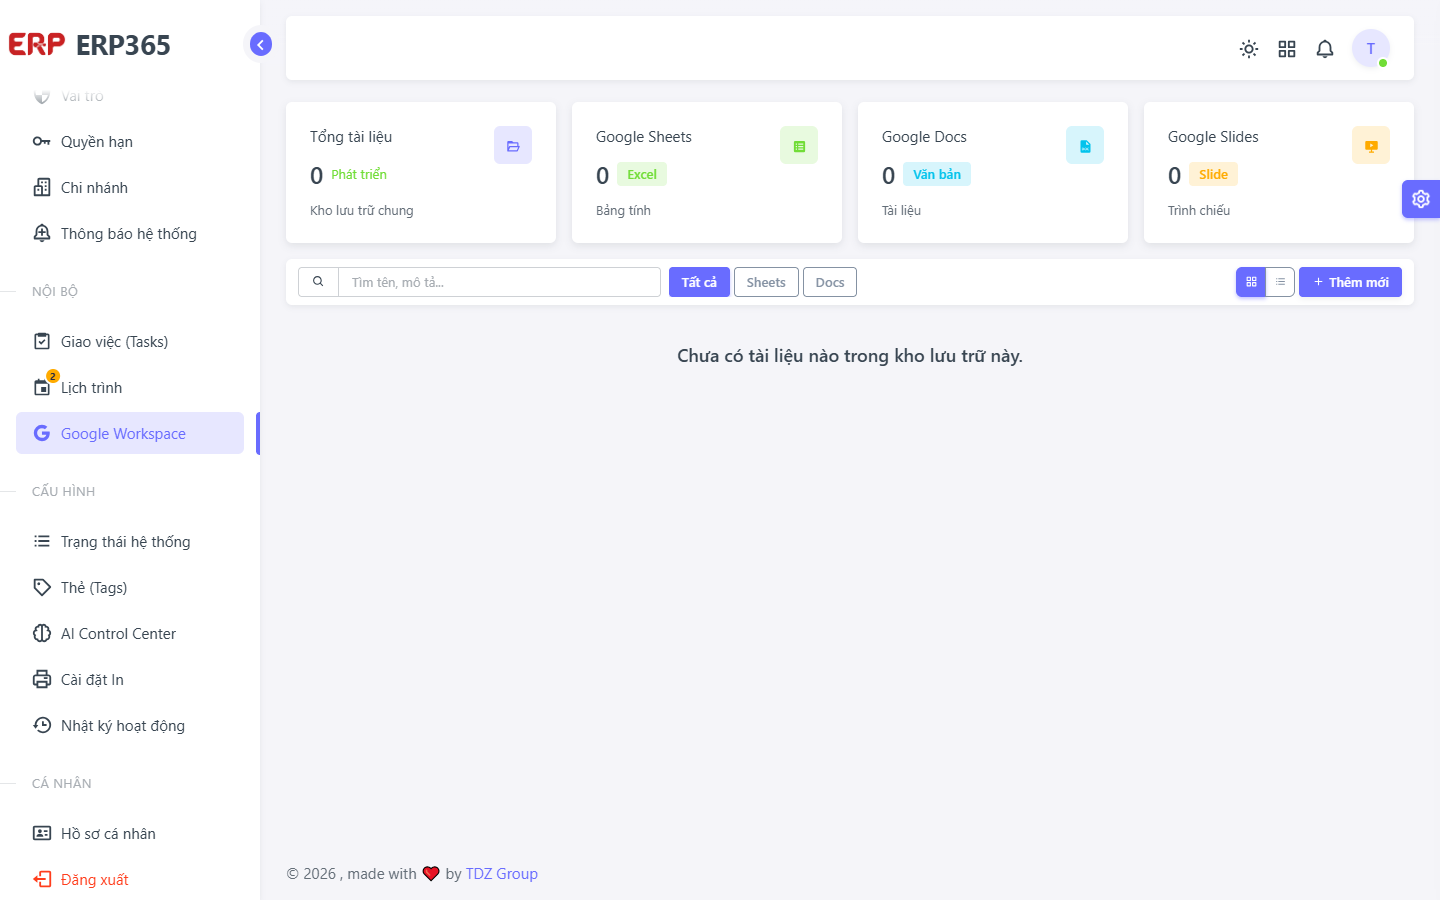Select the Sheets filter tab
The height and width of the screenshot is (900, 1440).
[766, 282]
